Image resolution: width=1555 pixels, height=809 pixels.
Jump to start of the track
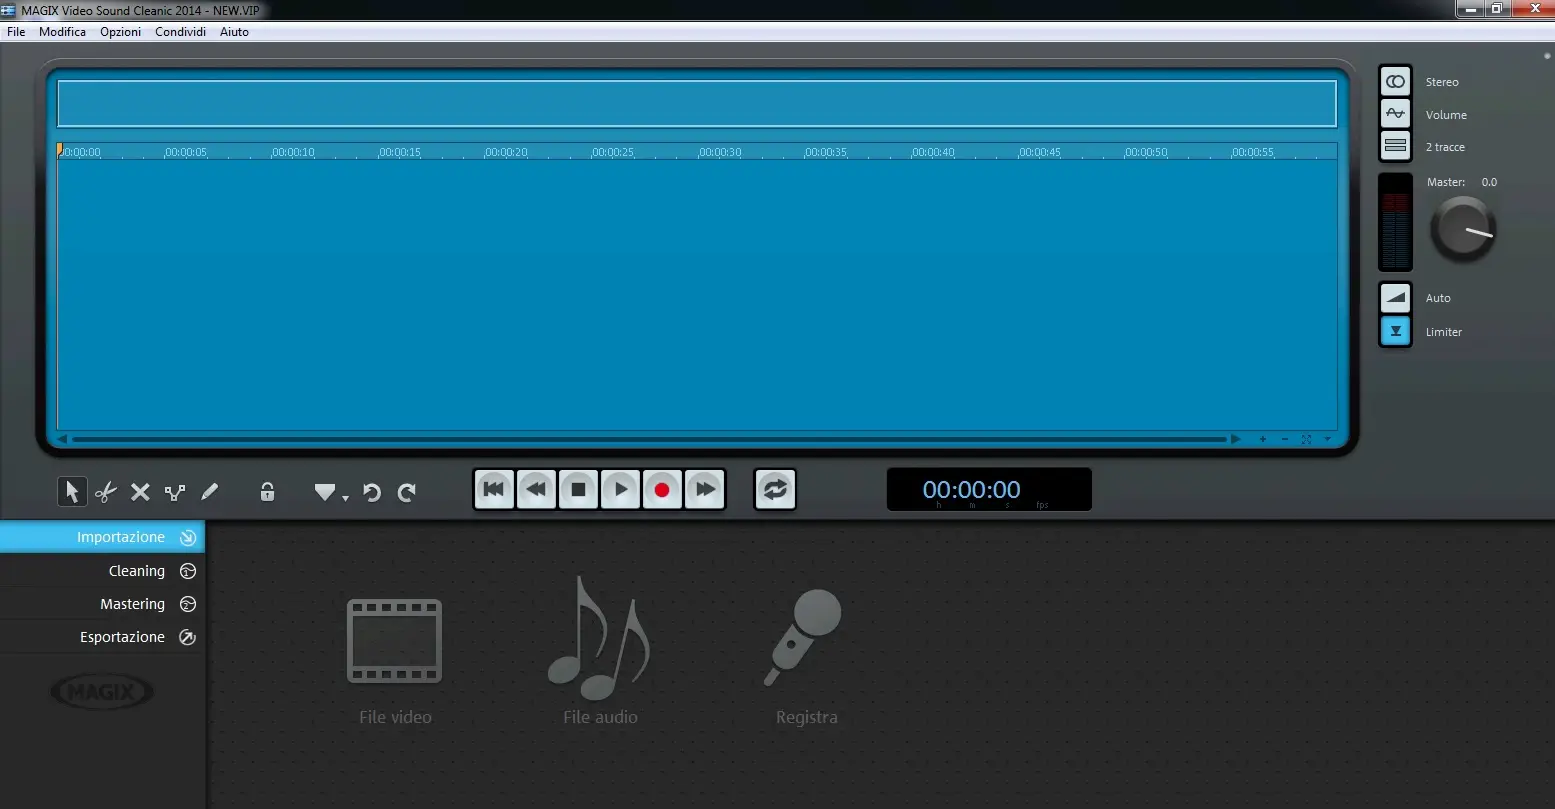click(x=493, y=489)
